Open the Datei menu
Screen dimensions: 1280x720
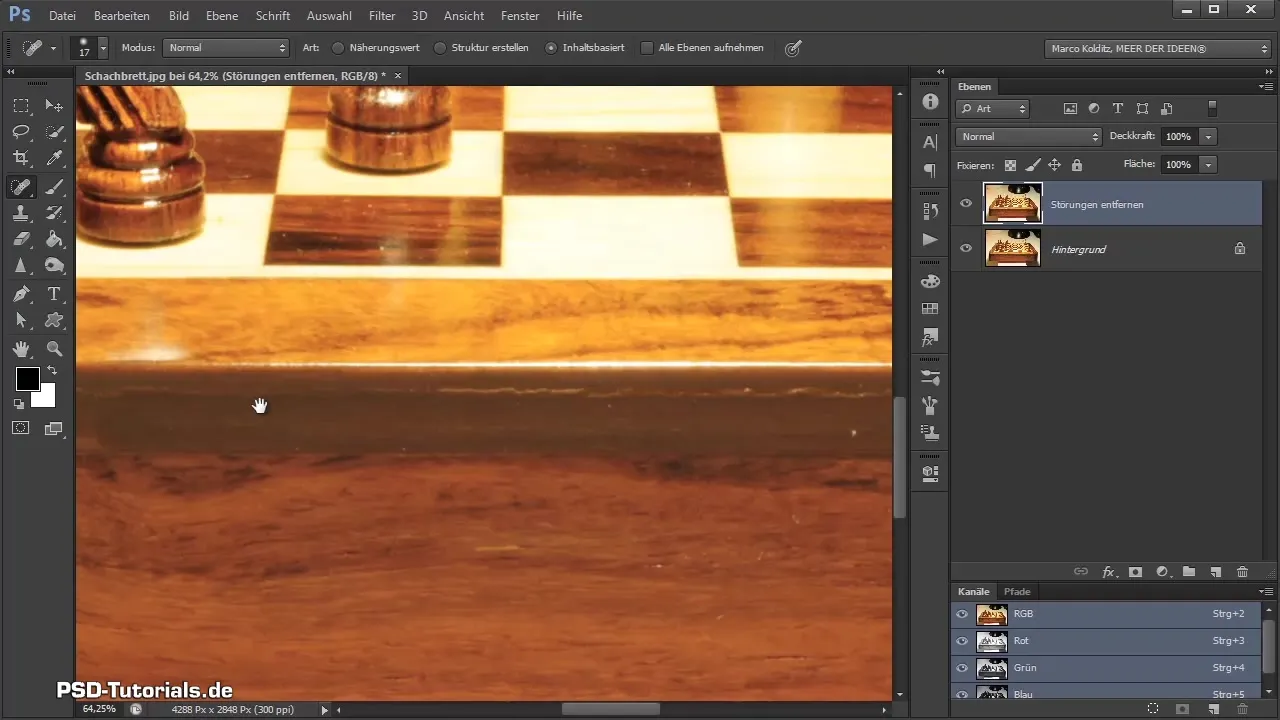(62, 16)
